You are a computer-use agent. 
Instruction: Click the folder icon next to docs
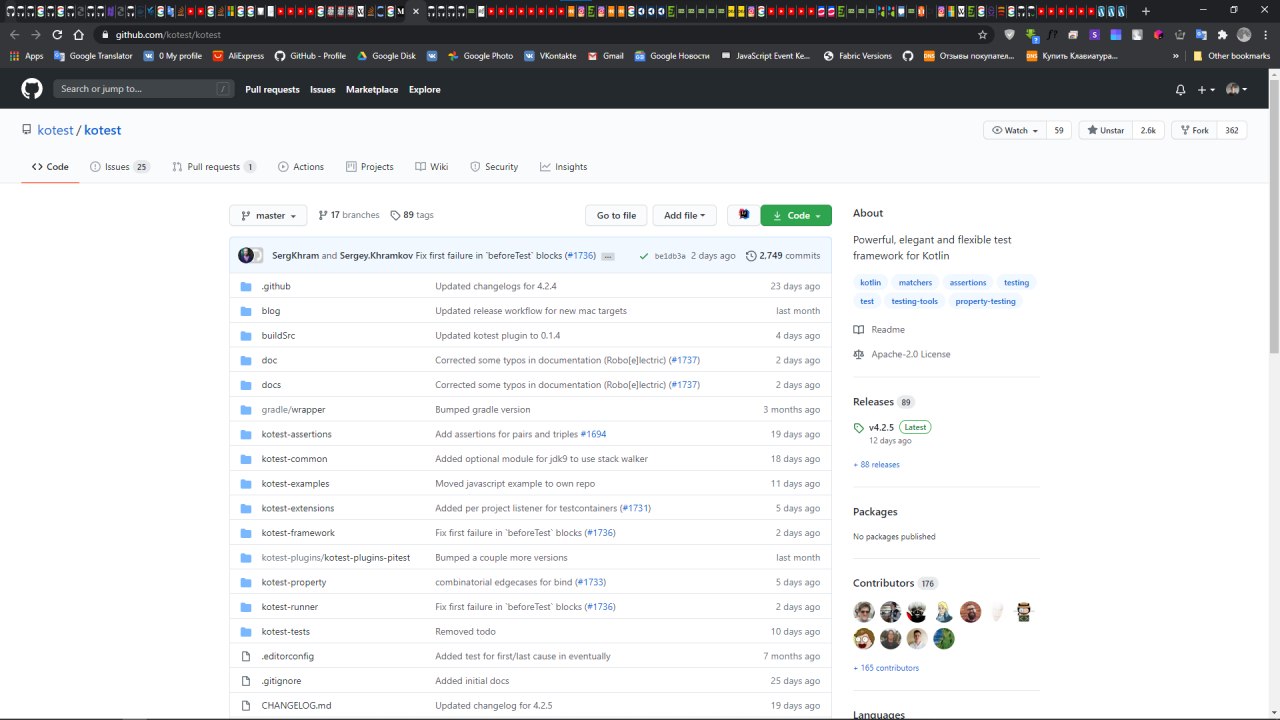[x=246, y=385]
